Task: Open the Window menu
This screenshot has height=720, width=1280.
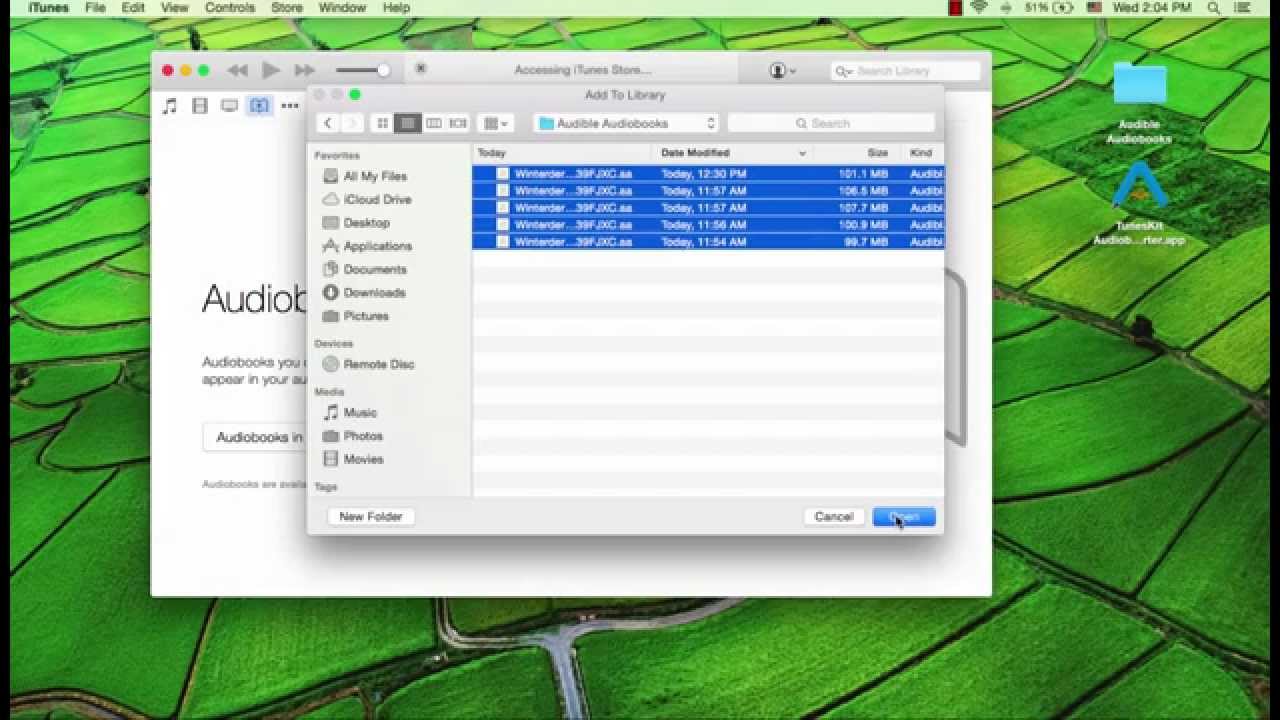Action: 342,8
